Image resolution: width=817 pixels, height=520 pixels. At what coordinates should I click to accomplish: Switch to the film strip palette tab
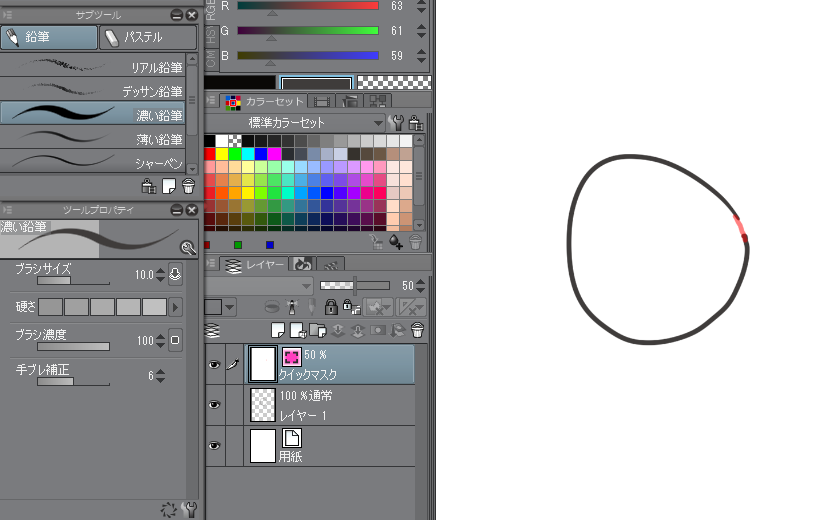(321, 102)
